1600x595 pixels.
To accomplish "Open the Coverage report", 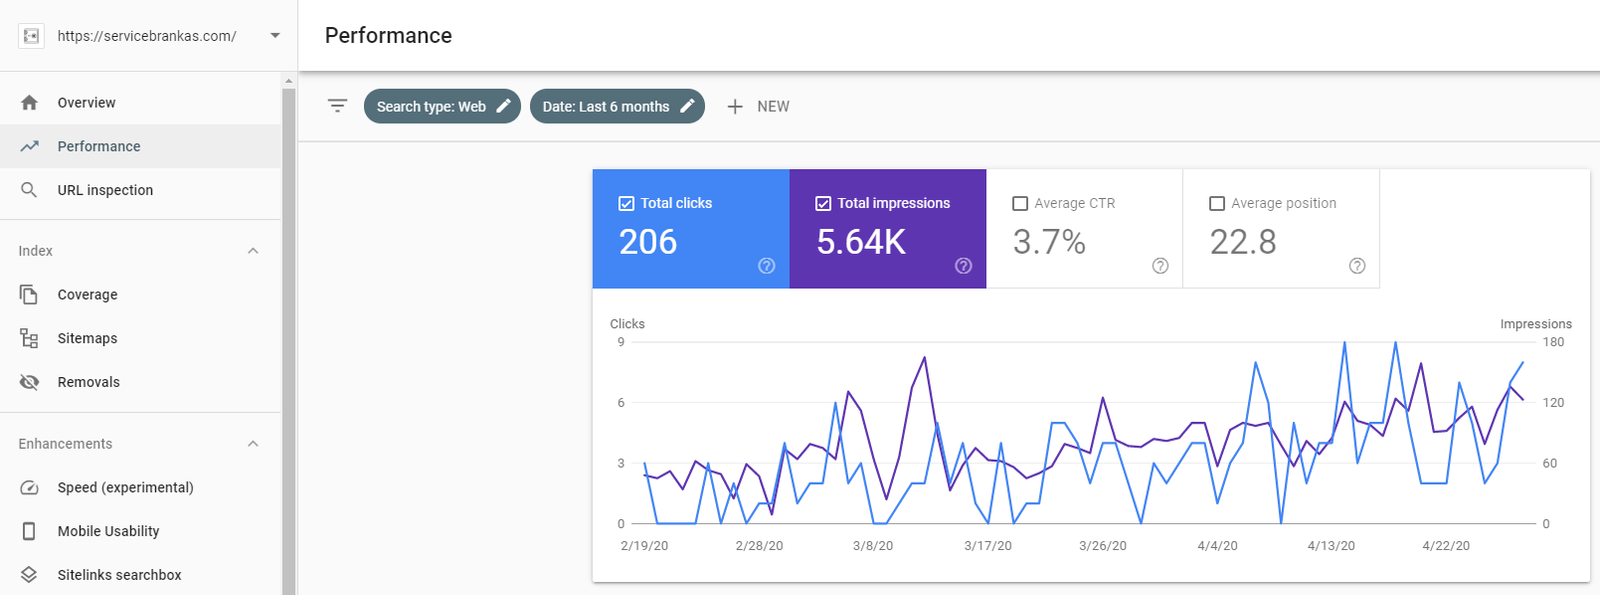I will point(87,295).
